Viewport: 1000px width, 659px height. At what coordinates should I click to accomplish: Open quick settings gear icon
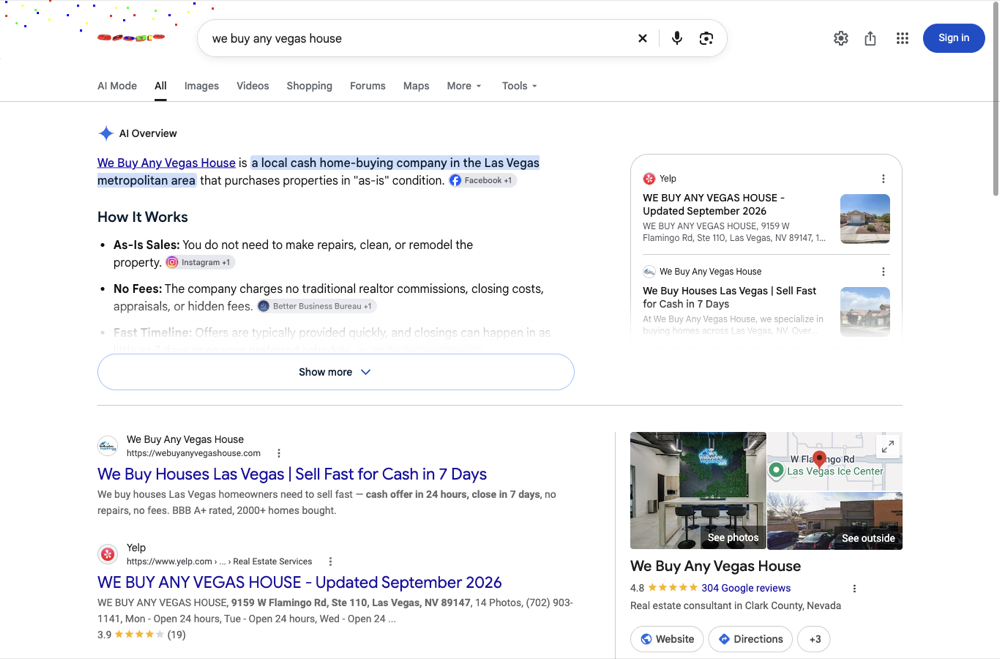point(841,38)
